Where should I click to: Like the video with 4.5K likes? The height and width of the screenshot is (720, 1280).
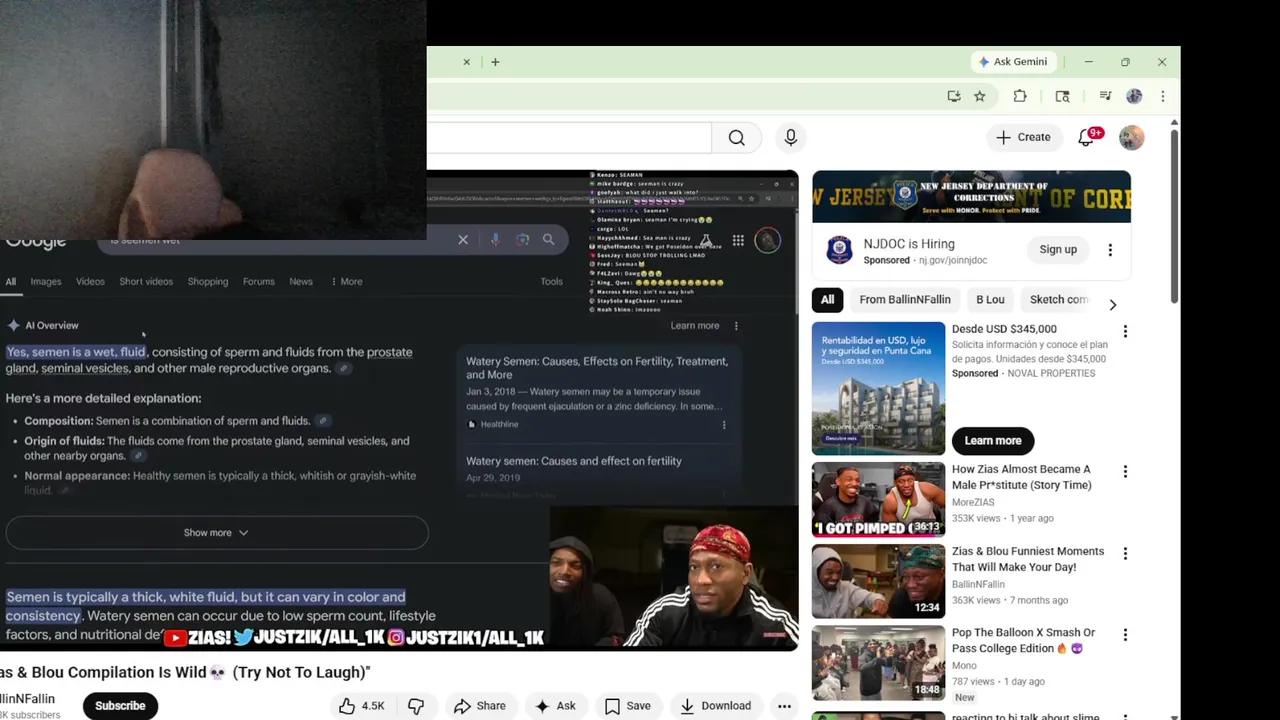(x=363, y=706)
